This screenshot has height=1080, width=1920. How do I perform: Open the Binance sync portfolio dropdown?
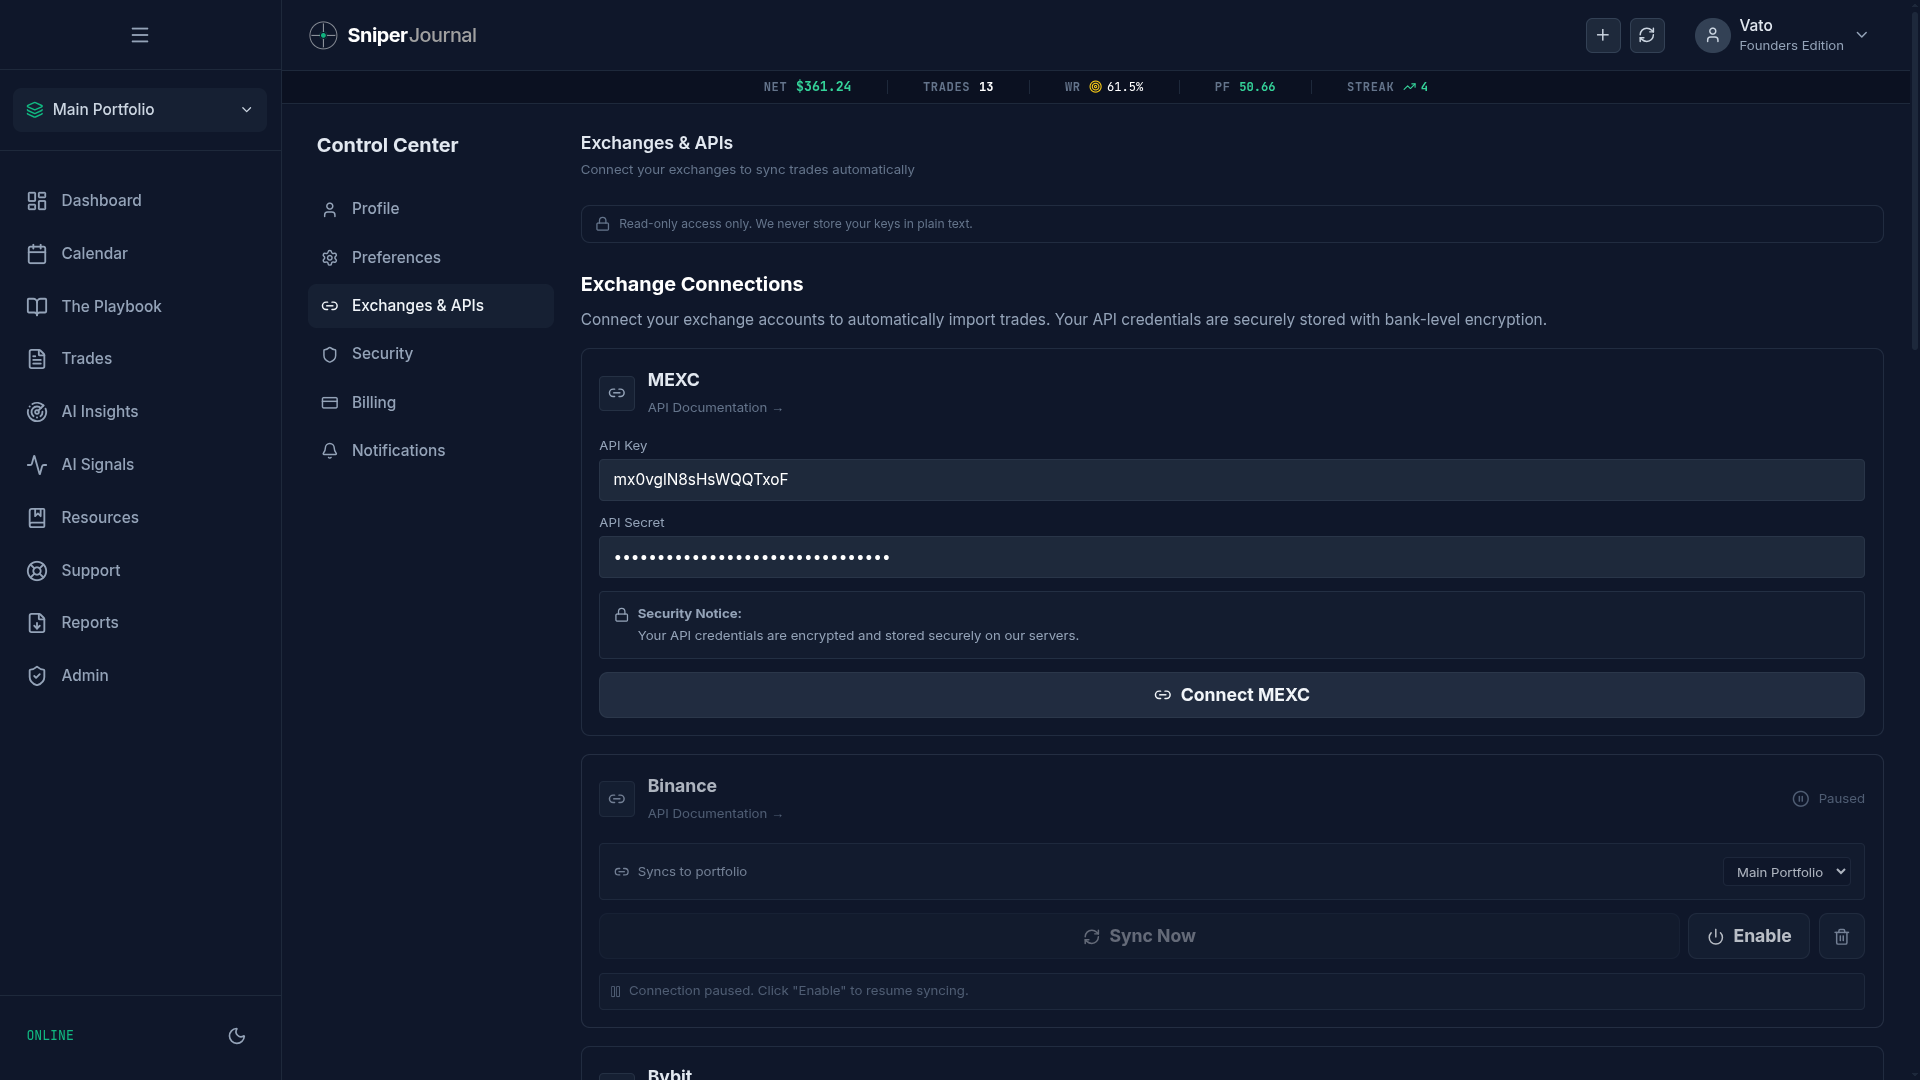(x=1786, y=872)
